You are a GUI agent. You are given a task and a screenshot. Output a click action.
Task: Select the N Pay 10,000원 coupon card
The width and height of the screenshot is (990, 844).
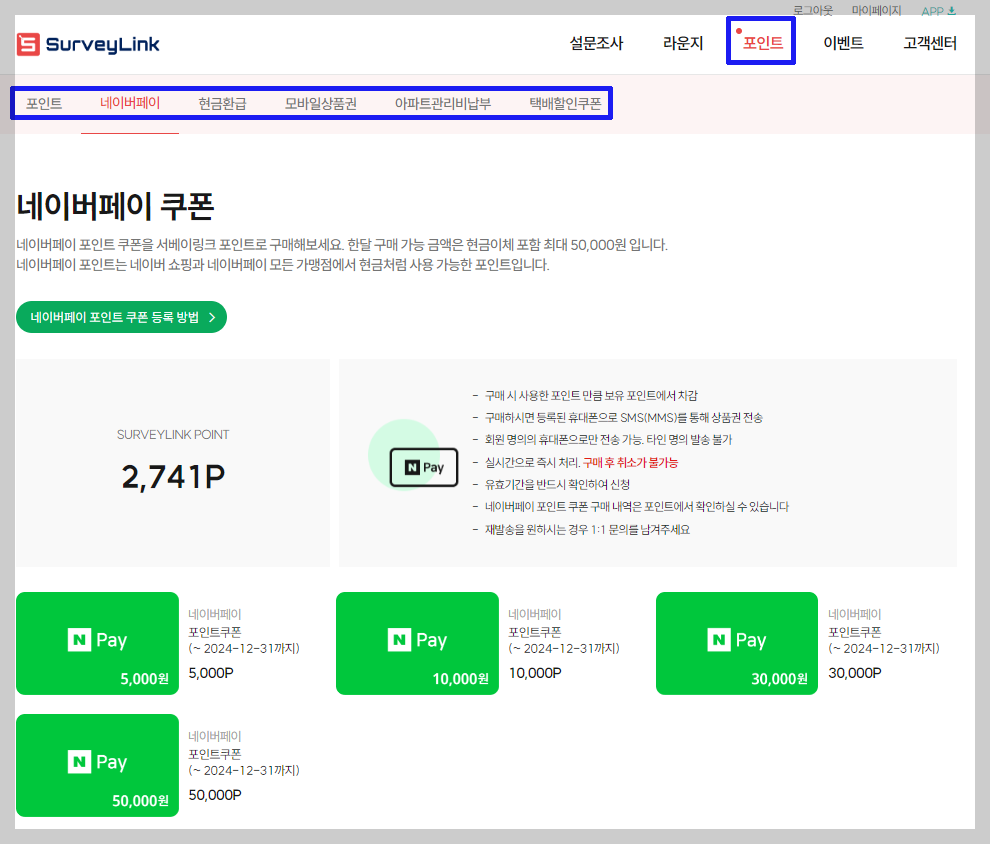point(417,643)
